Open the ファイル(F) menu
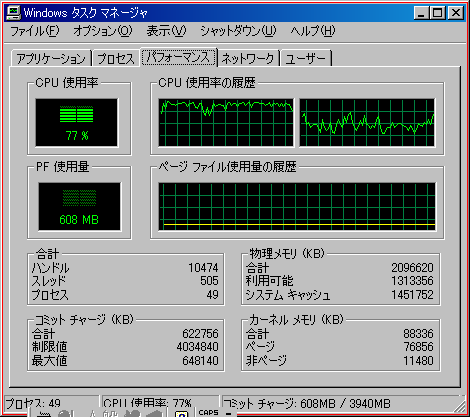The image size is (470, 417). click(x=35, y=31)
